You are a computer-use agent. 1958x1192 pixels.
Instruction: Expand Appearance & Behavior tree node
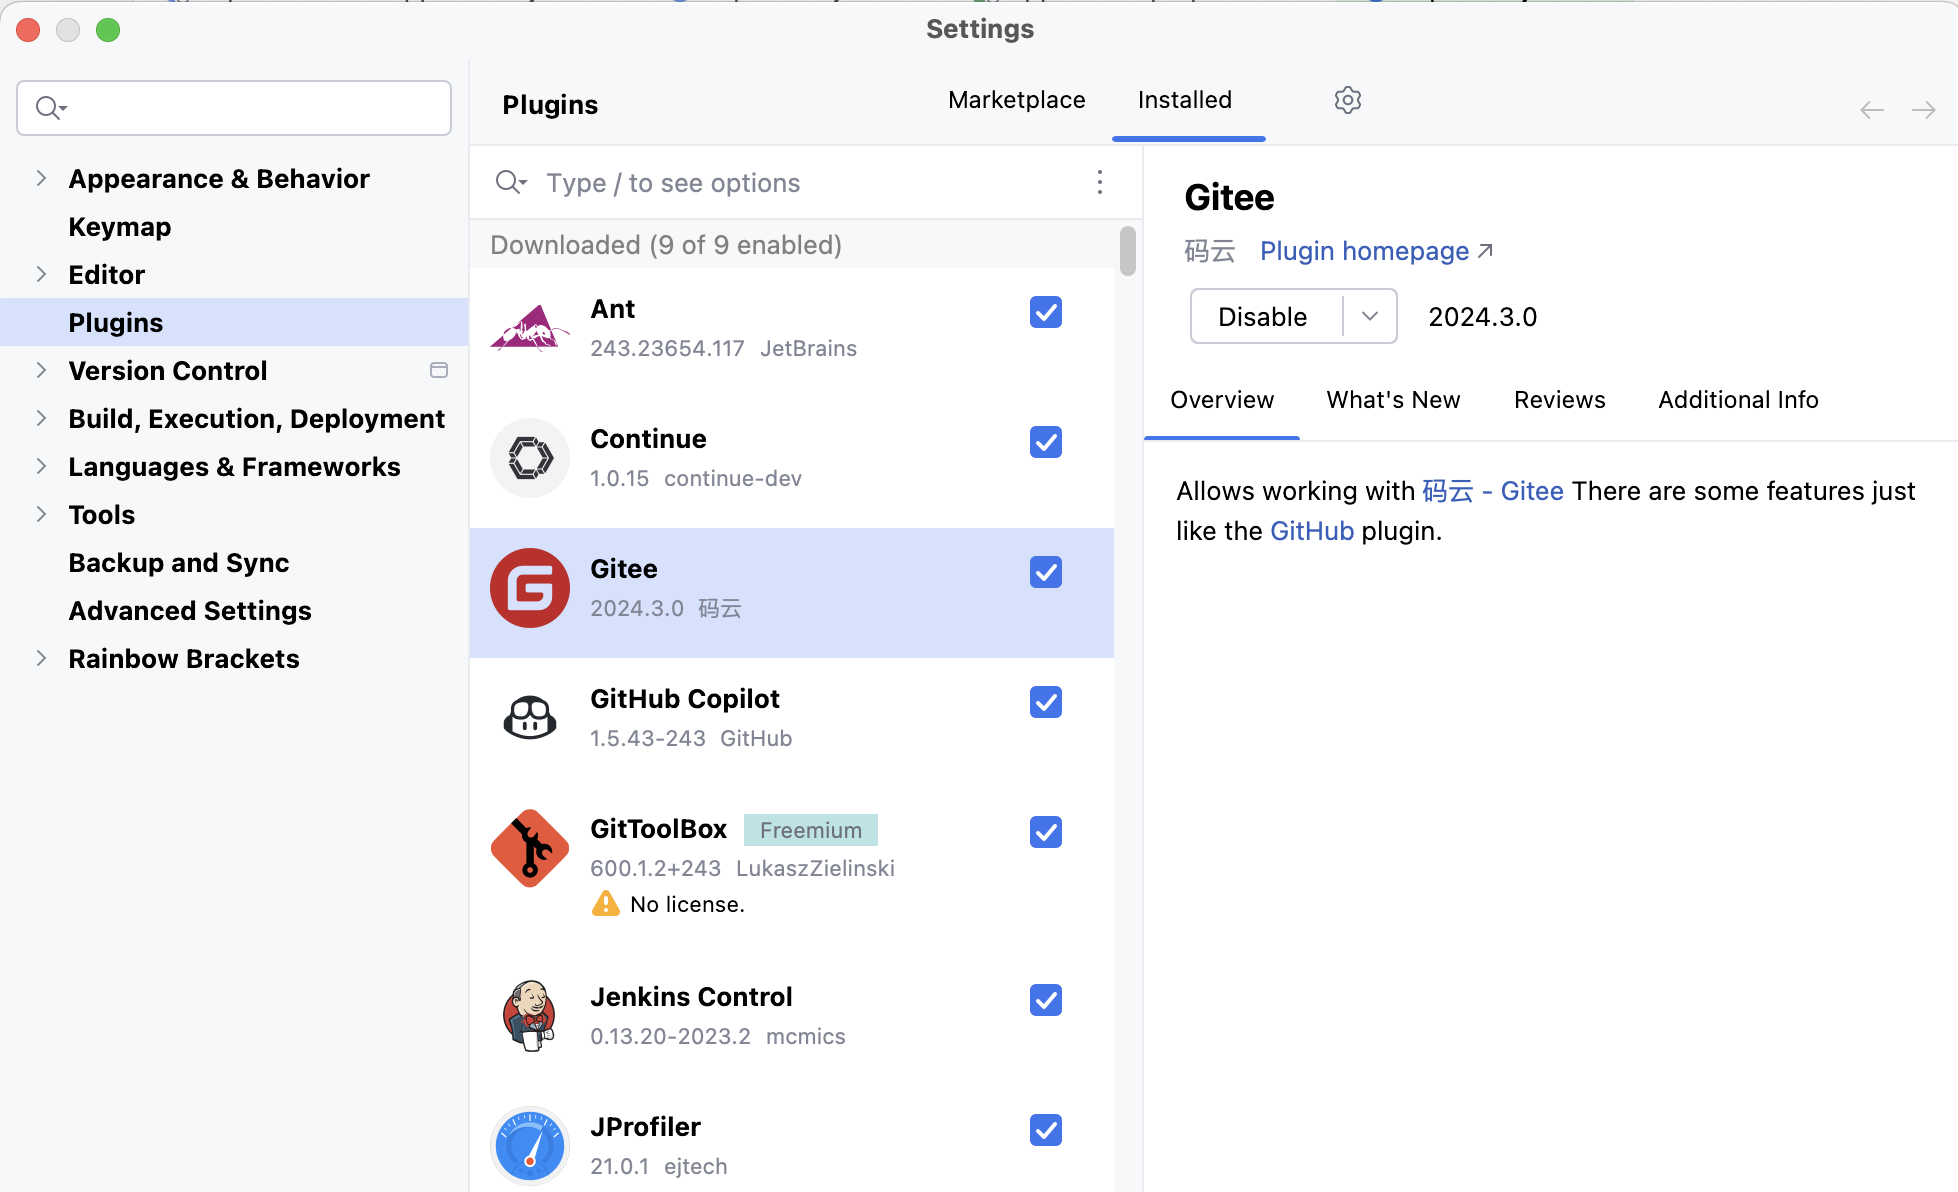tap(41, 178)
